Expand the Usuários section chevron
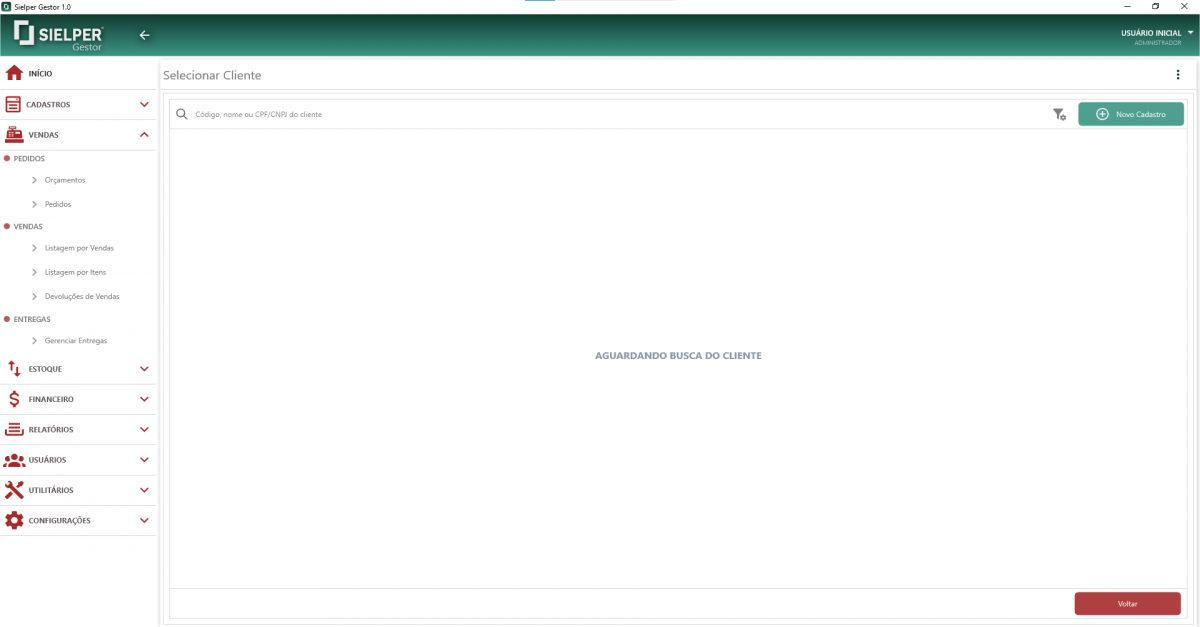1200x627 pixels. coord(144,460)
